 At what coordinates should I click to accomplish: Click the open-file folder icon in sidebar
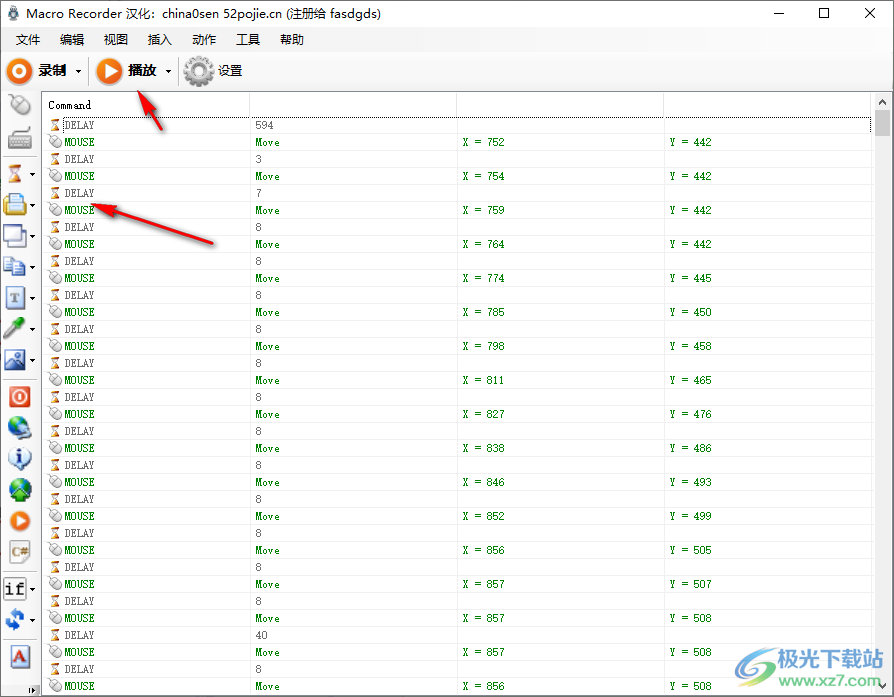[x=15, y=204]
